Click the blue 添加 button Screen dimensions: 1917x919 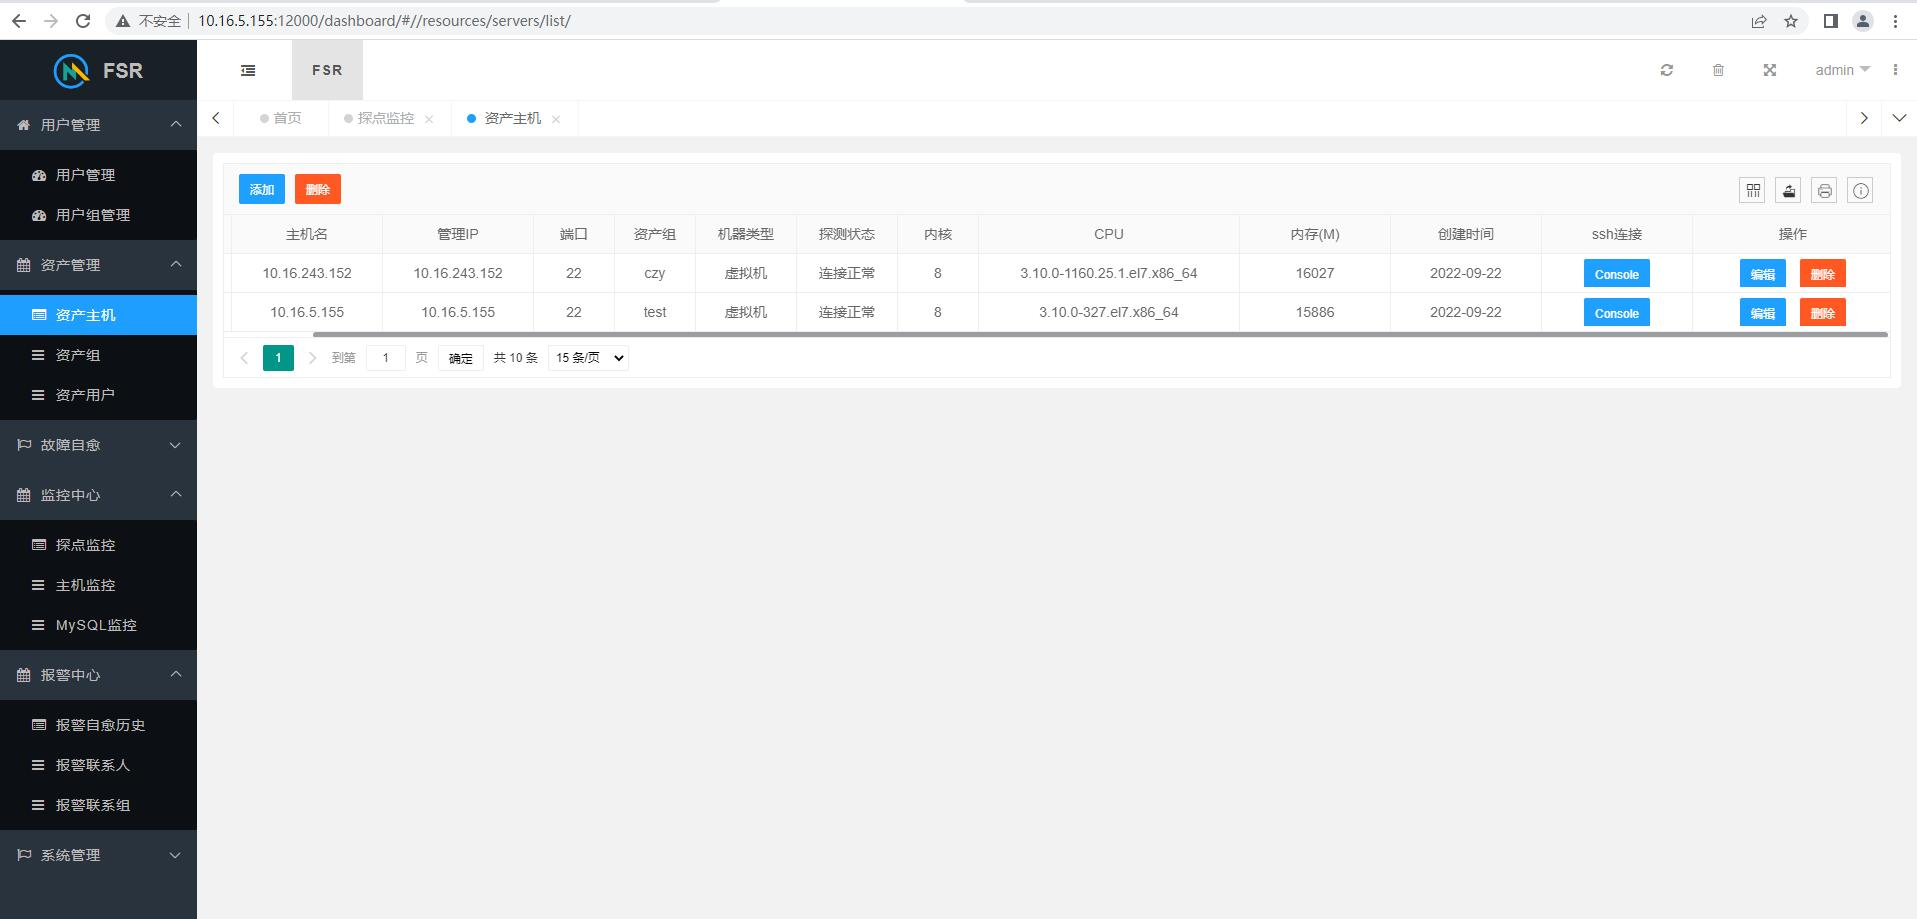click(x=262, y=189)
